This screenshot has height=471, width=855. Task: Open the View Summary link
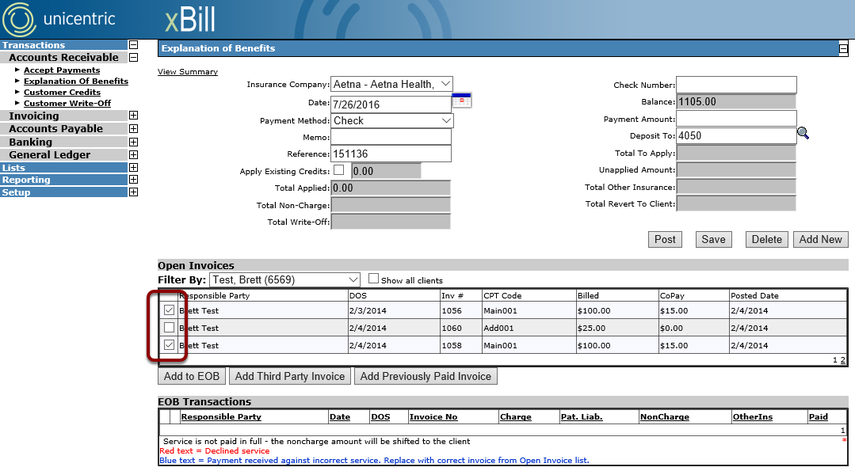pyautogui.click(x=188, y=71)
